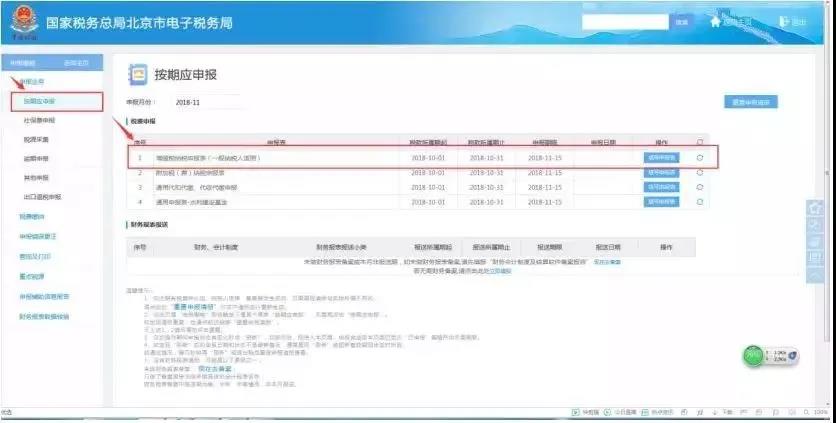Screen dimensions: 836x423
Task: Open 按期应申报 in the left sidebar
Action: point(40,101)
